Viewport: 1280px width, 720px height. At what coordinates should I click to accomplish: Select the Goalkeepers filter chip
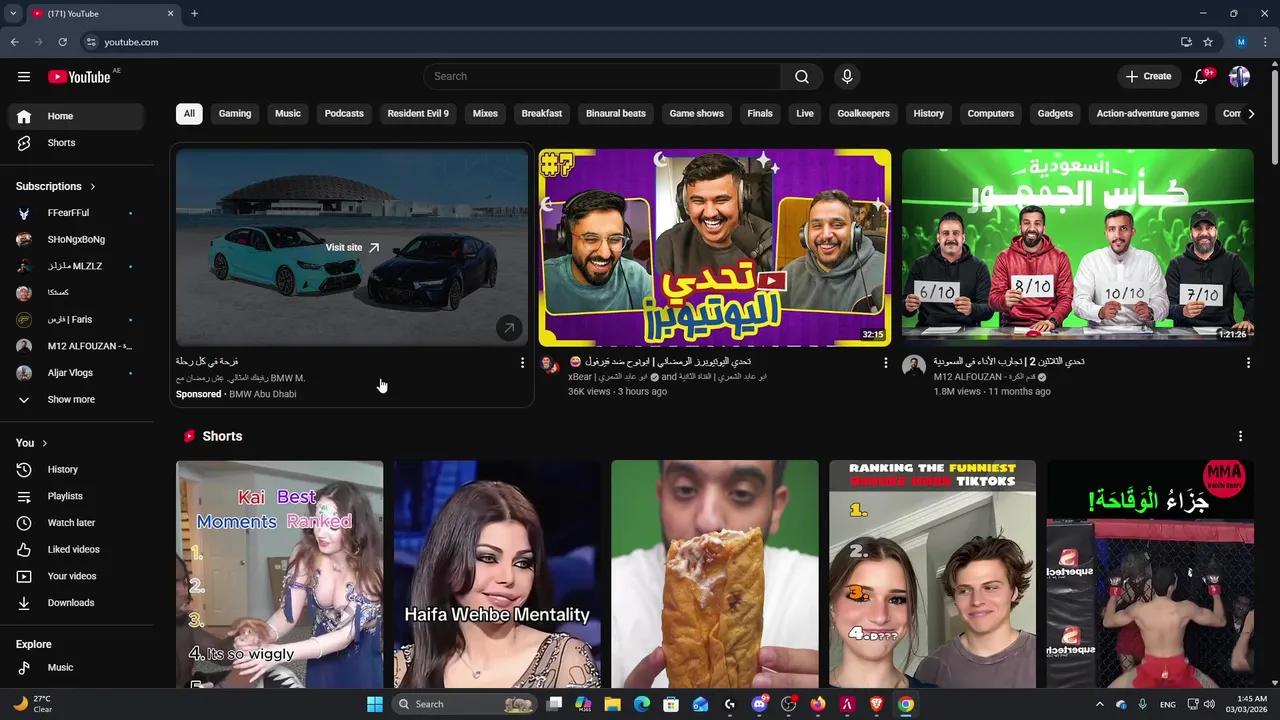point(863,114)
